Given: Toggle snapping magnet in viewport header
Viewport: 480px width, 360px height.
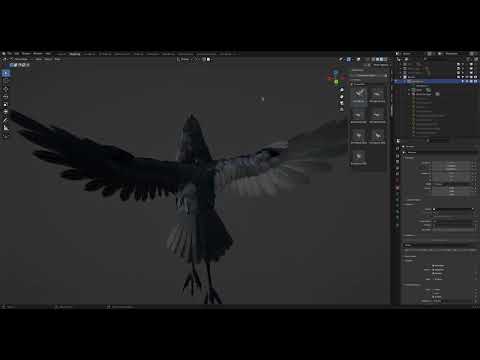Looking at the screenshot, I should point(204,60).
